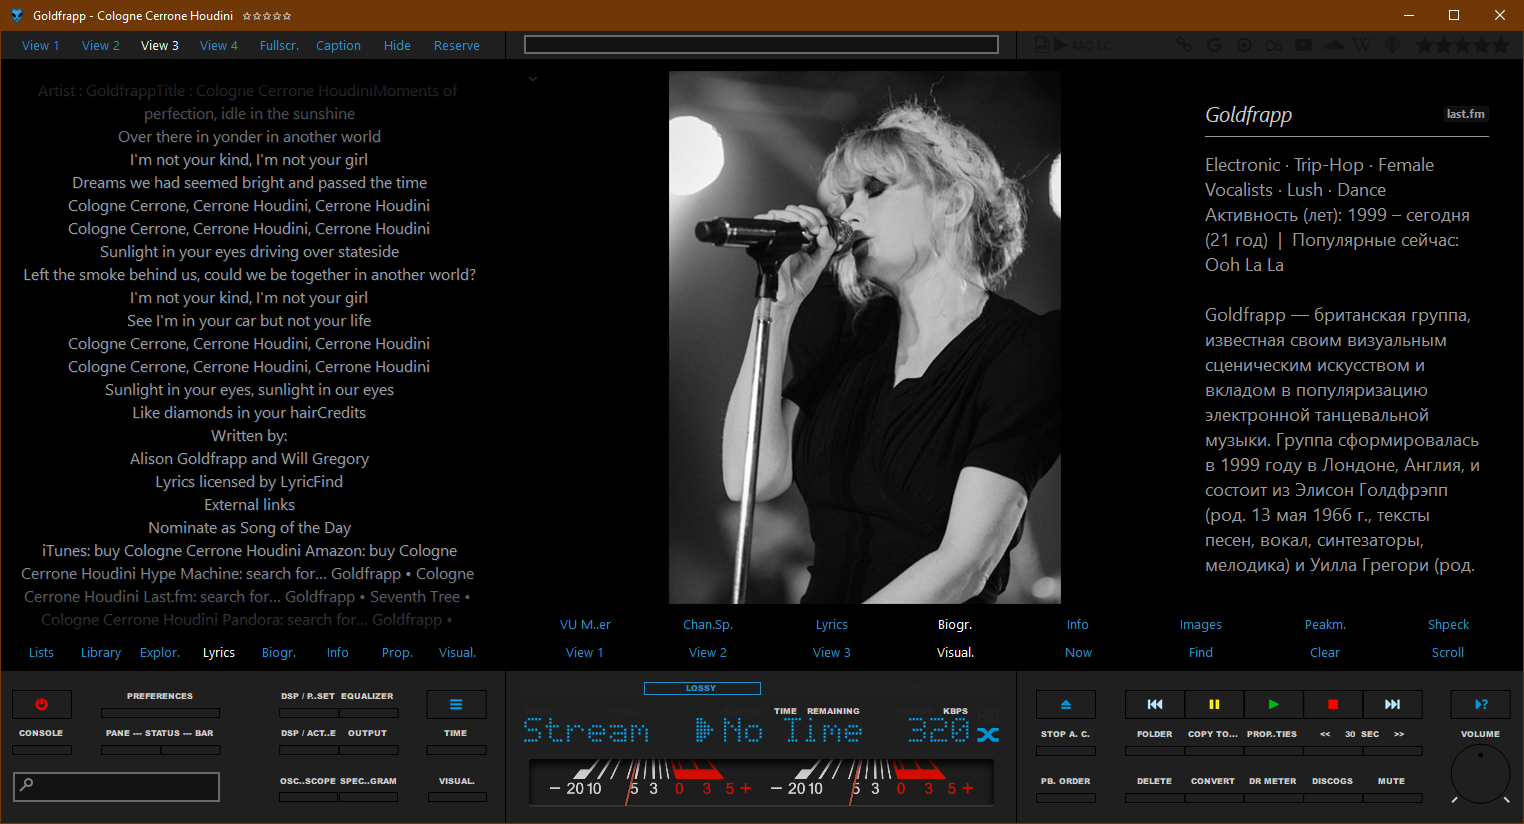Stop playback with the red square
1524x824 pixels.
(x=1332, y=704)
